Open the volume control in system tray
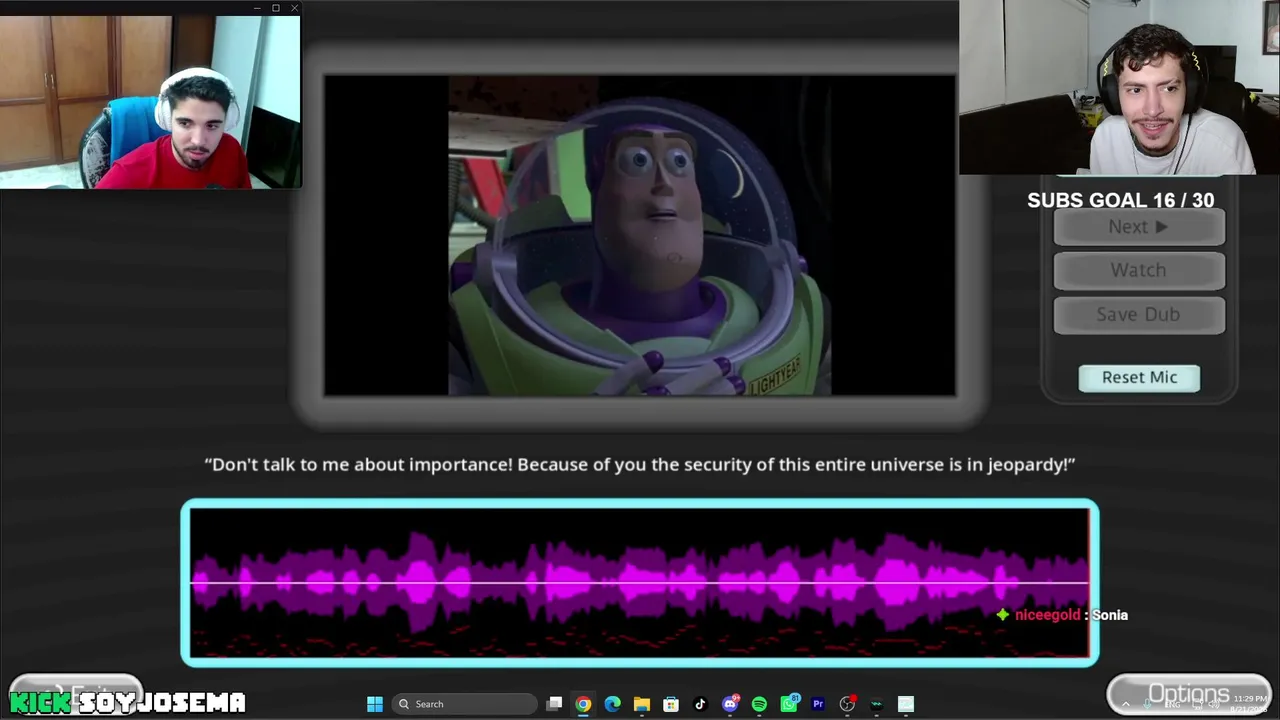The width and height of the screenshot is (1280, 720). [1216, 704]
